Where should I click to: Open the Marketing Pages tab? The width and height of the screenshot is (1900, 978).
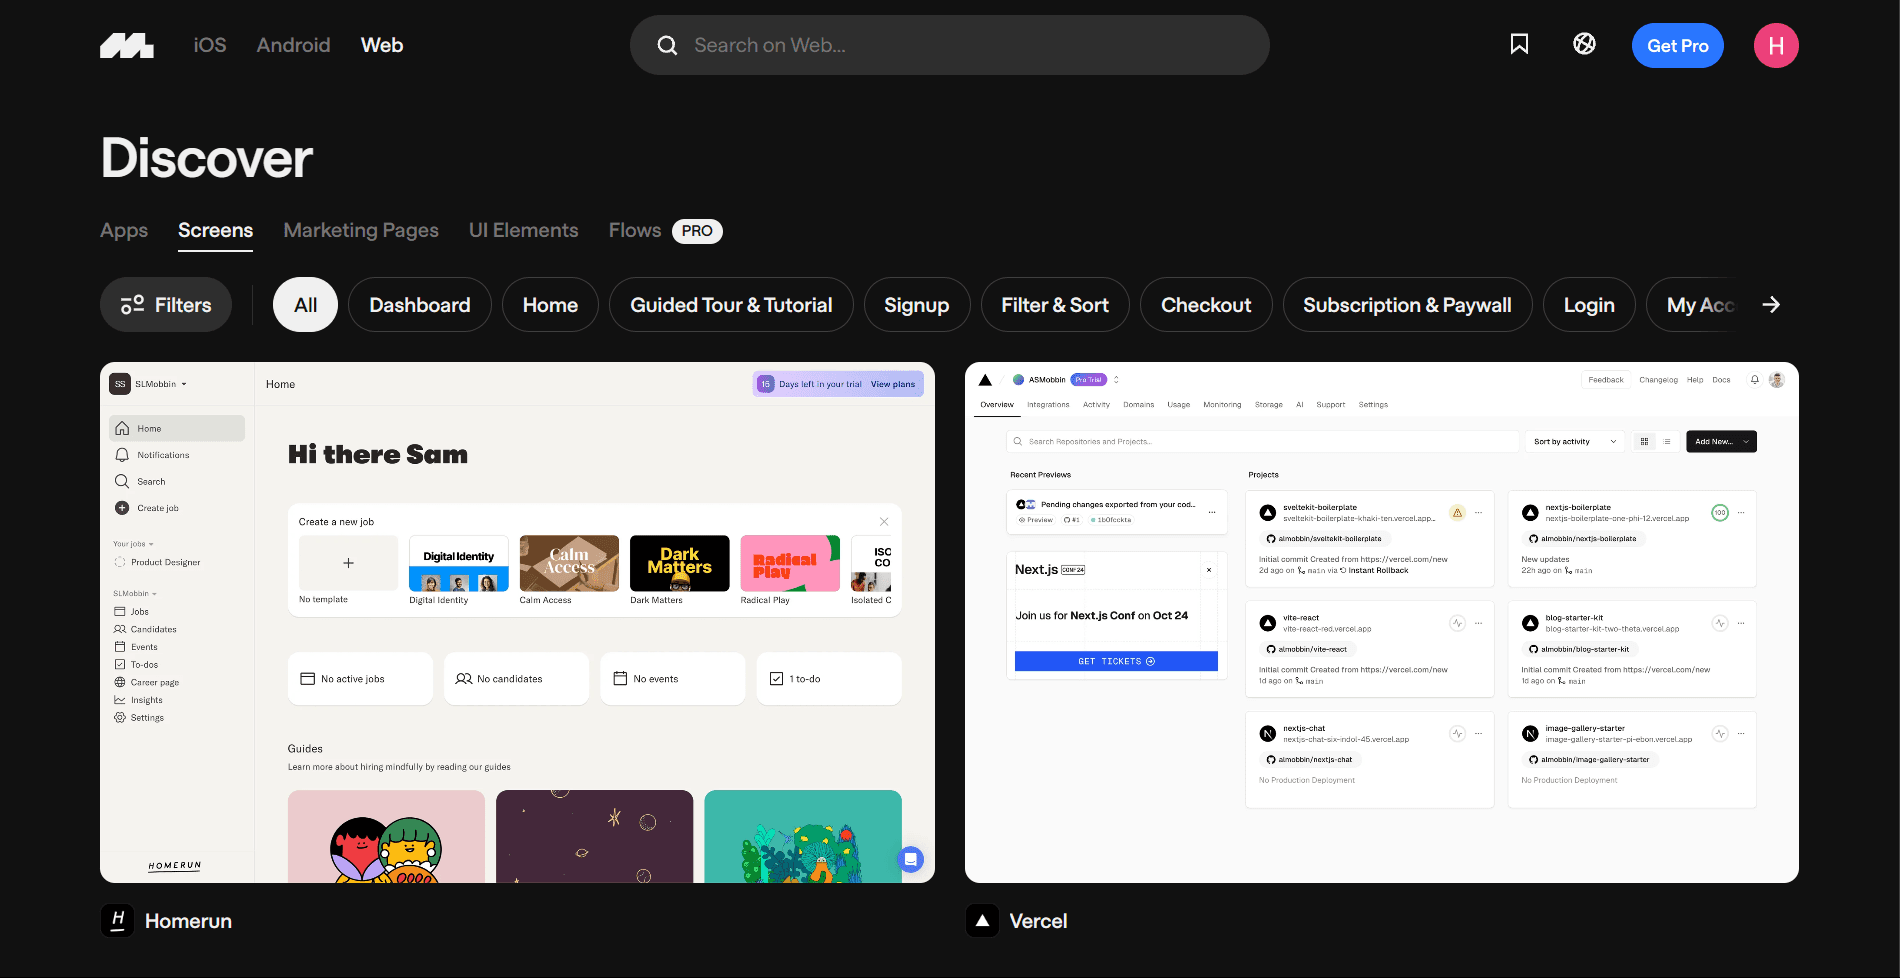[361, 230]
